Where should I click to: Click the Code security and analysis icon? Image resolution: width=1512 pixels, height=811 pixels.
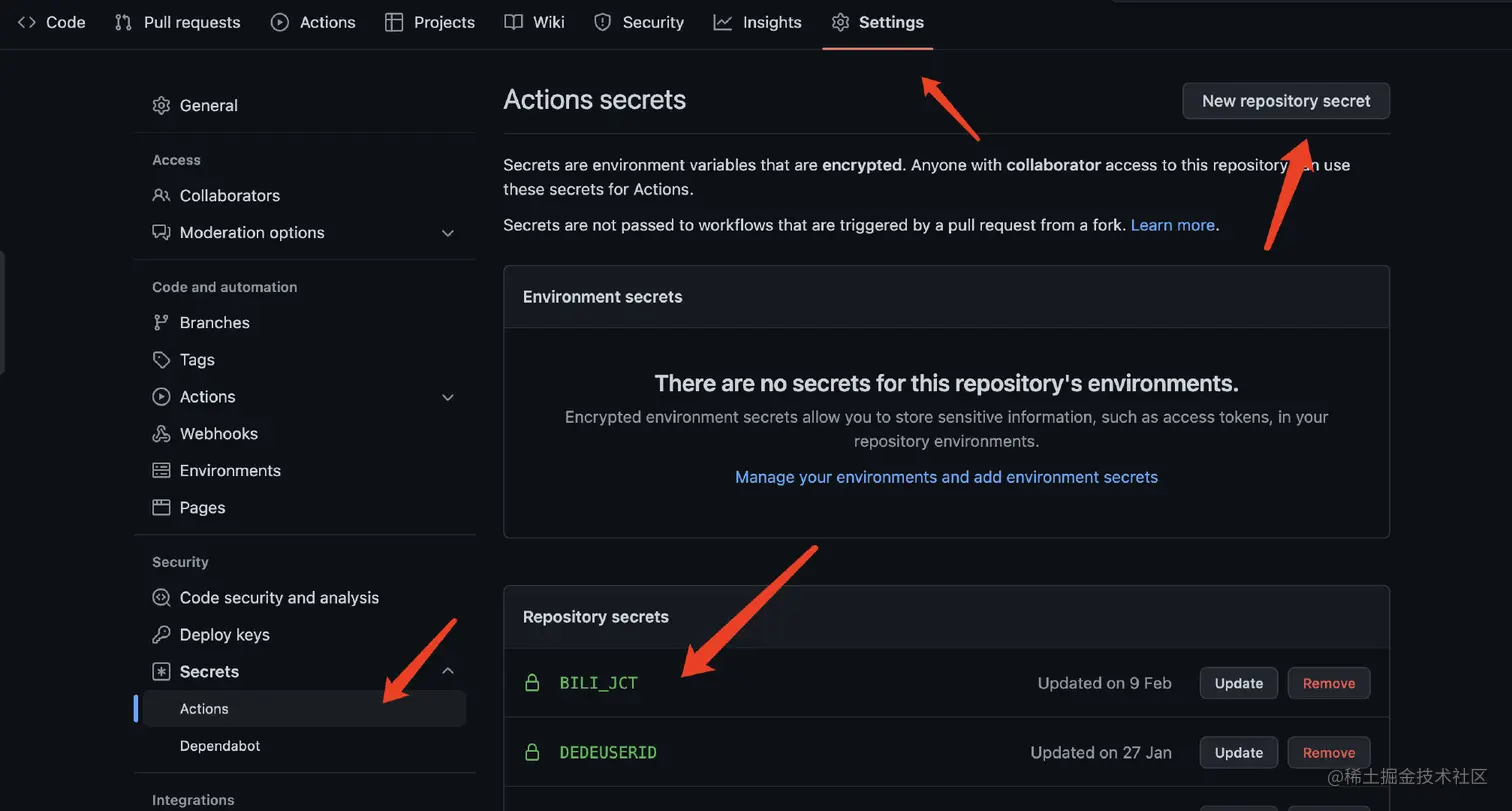161,597
